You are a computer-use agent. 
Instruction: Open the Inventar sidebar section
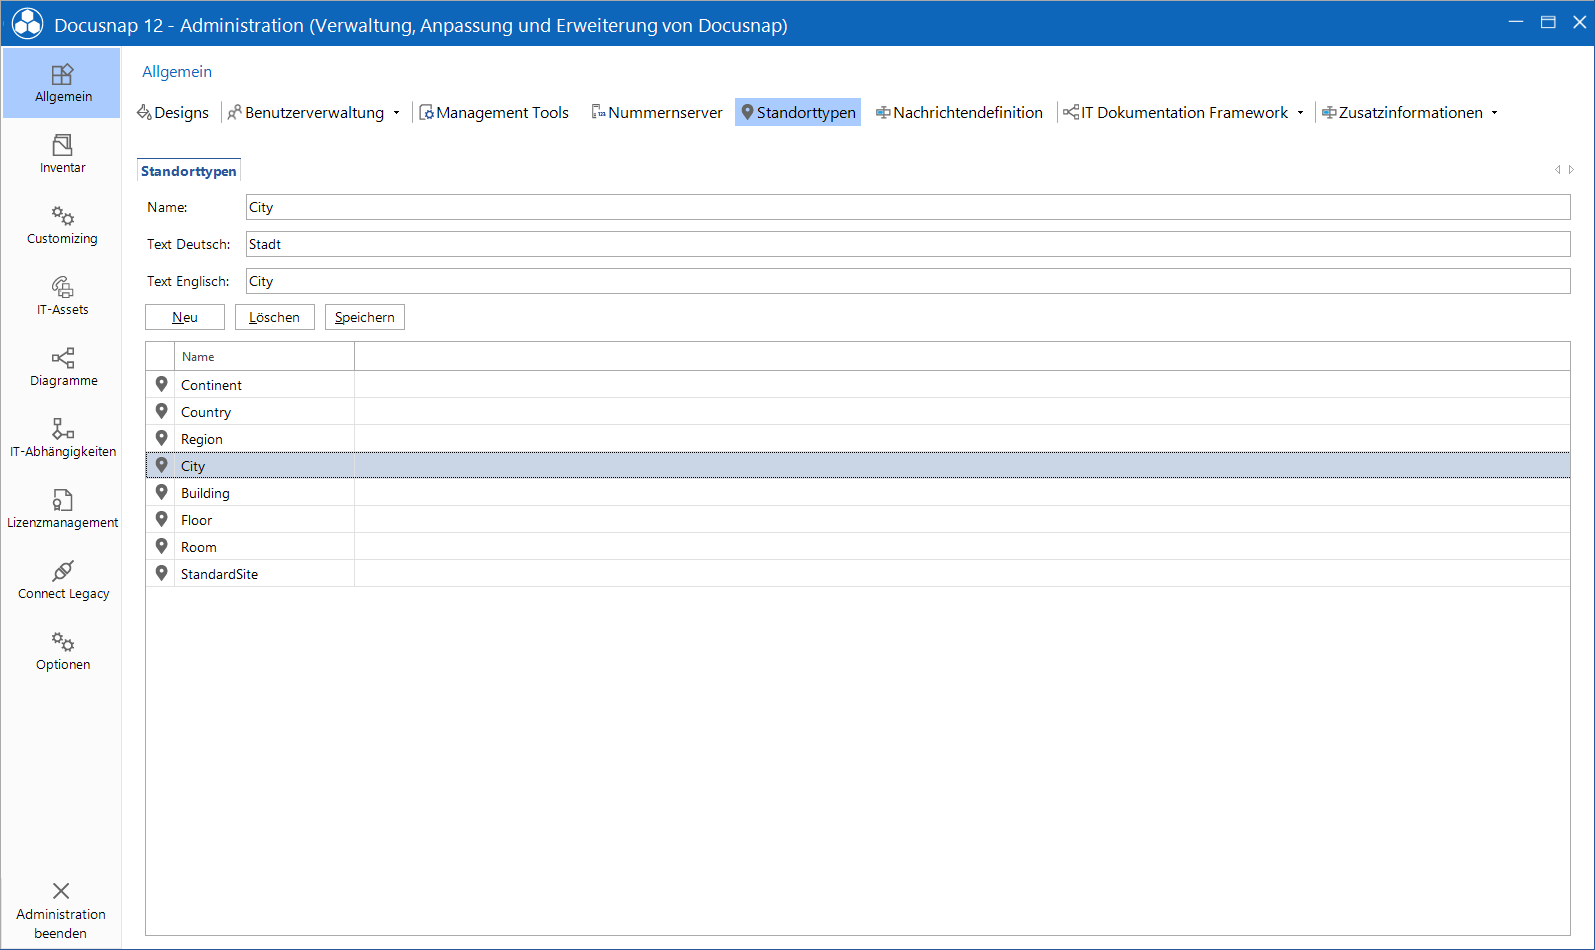point(62,154)
